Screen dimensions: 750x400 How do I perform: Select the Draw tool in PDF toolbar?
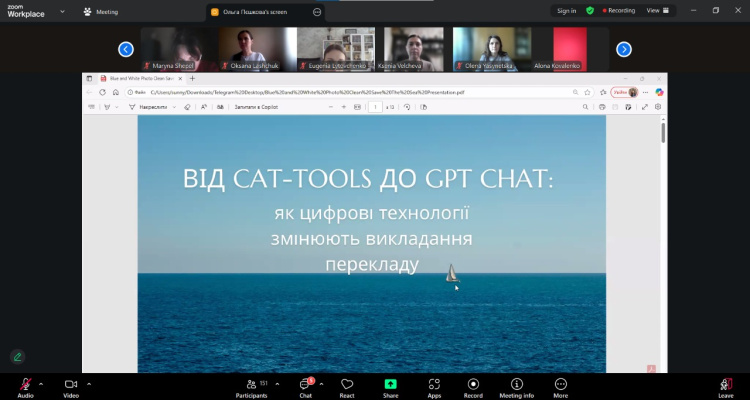click(x=148, y=107)
